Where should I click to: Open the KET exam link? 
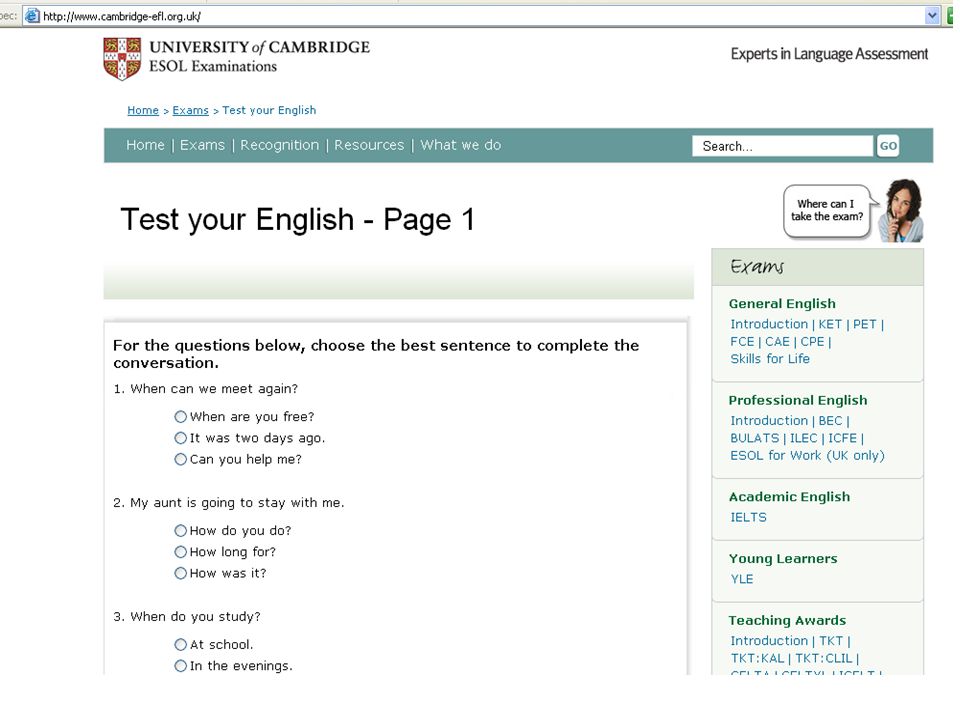(830, 324)
